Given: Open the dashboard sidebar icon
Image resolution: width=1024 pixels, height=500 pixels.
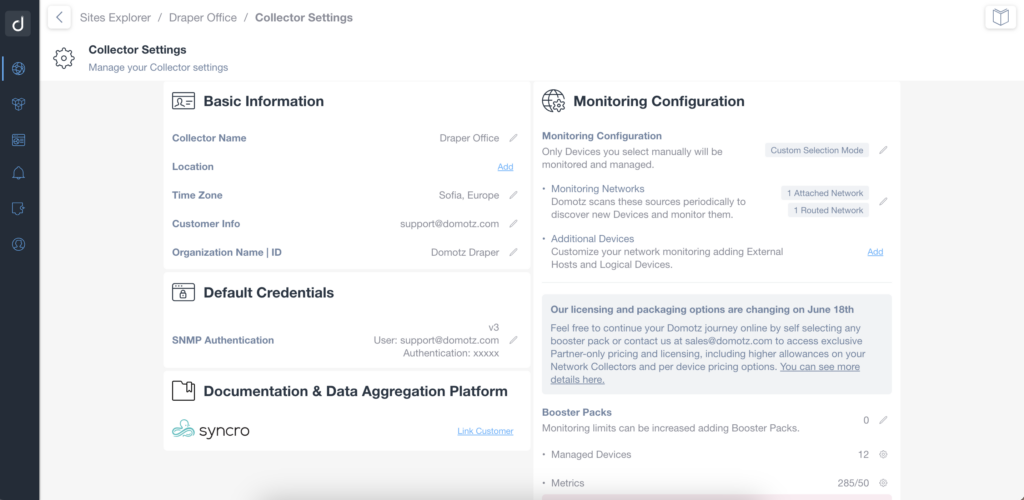Looking at the screenshot, I should [18, 140].
